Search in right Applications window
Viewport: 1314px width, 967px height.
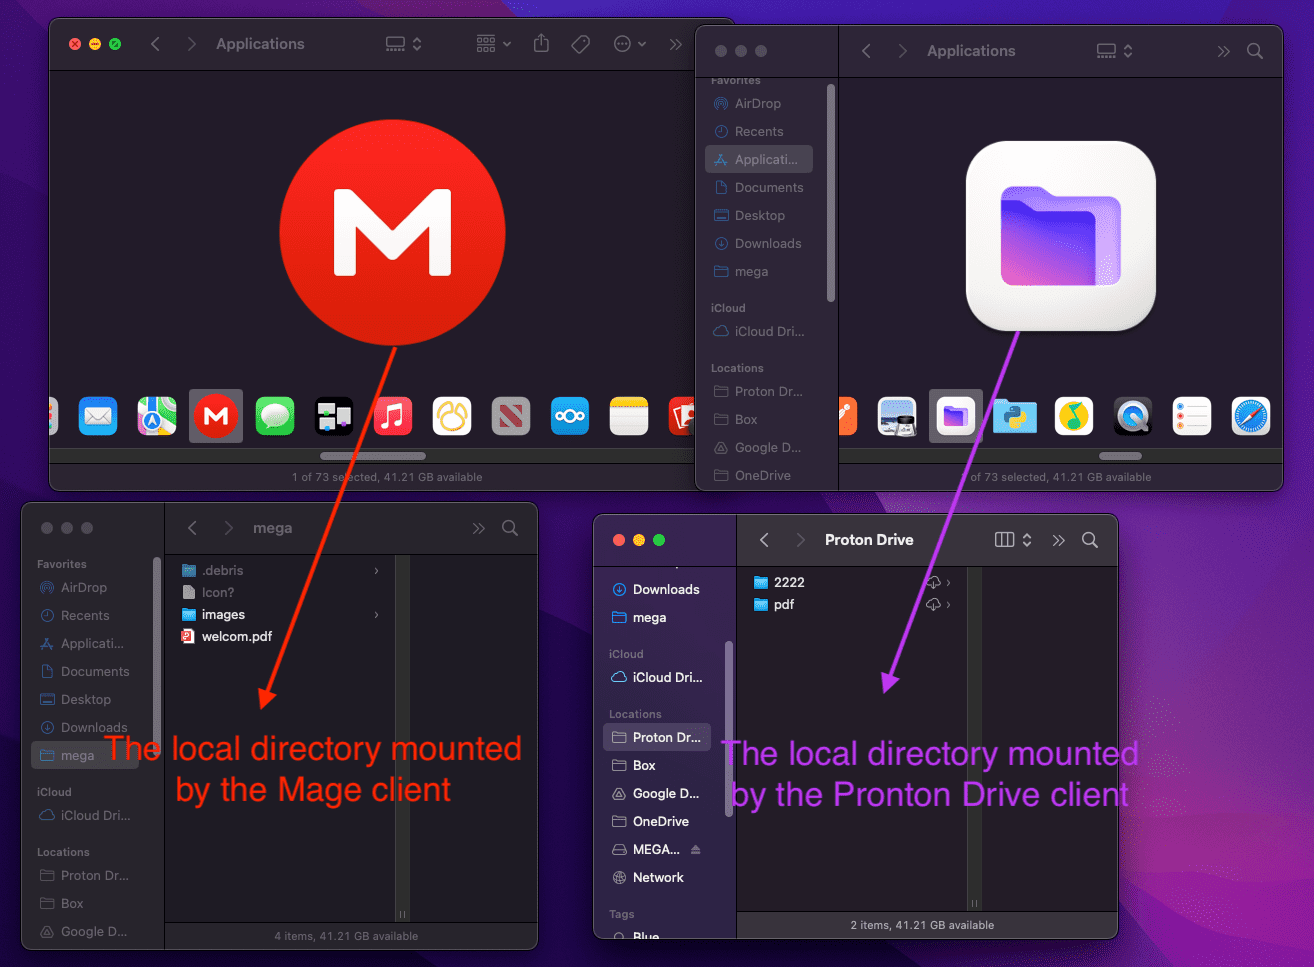coord(1255,51)
